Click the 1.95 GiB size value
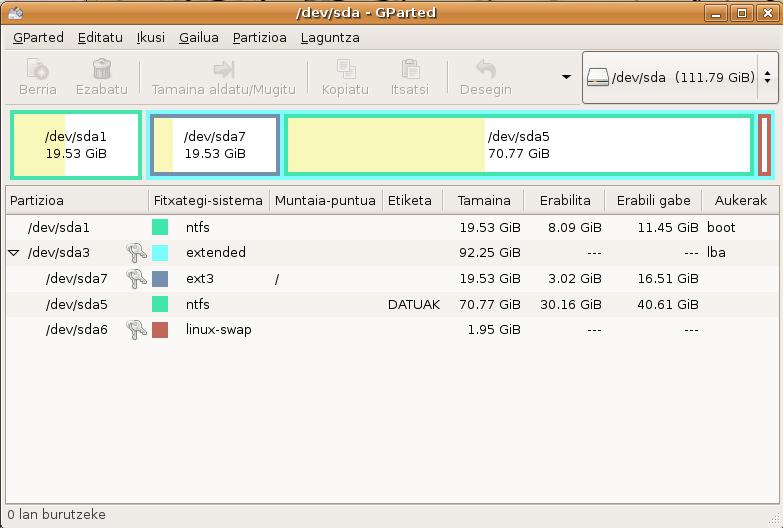This screenshot has width=783, height=528. tap(494, 330)
